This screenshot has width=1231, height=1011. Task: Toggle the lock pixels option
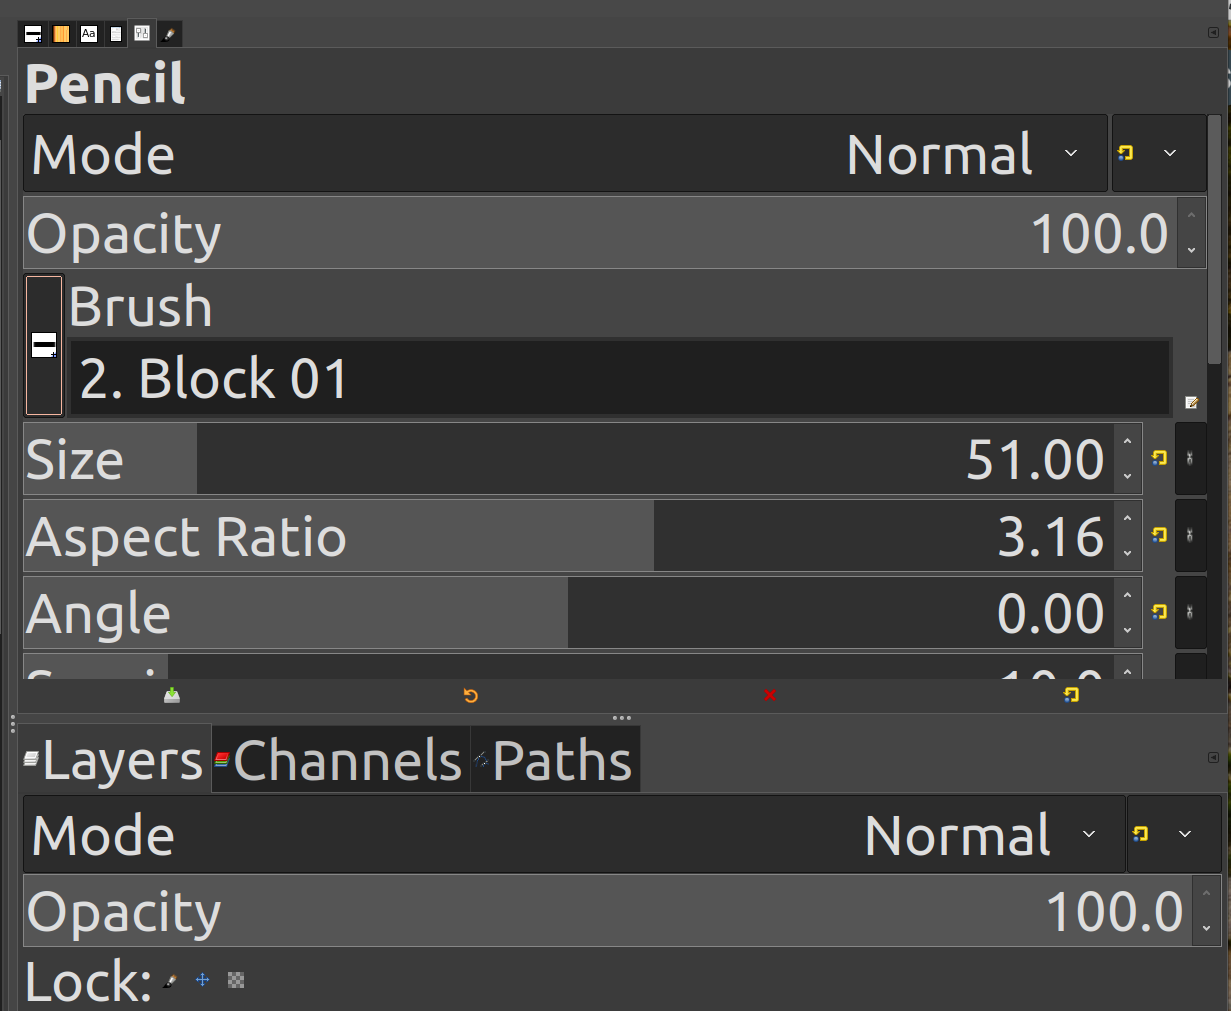point(170,981)
